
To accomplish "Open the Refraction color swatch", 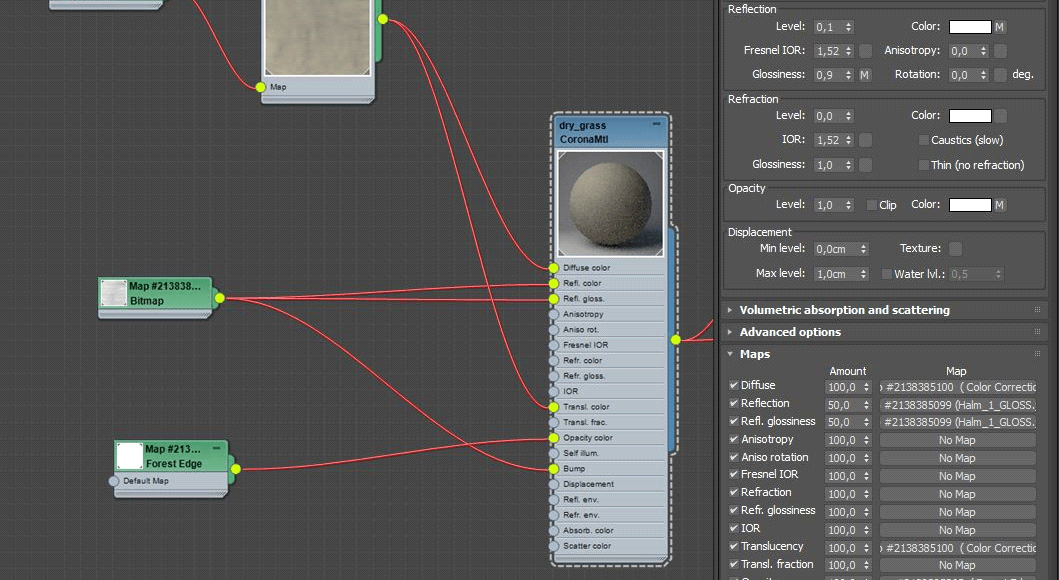I will pyautogui.click(x=969, y=116).
